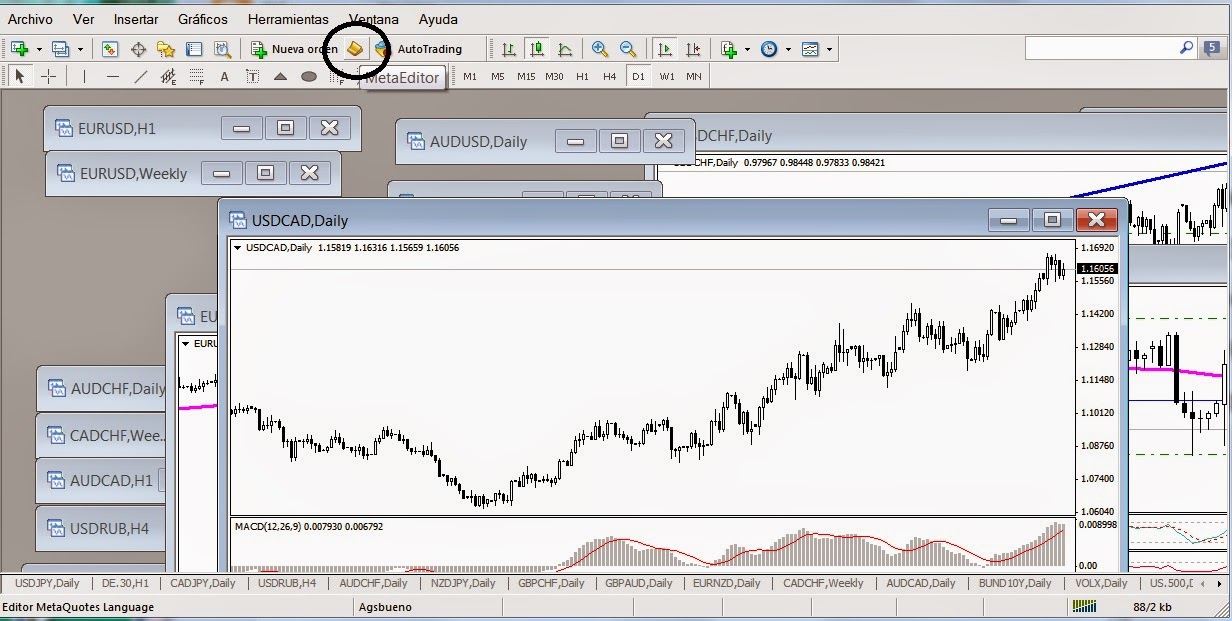
Task: Click the zoom out magnifier icon
Action: tap(628, 48)
